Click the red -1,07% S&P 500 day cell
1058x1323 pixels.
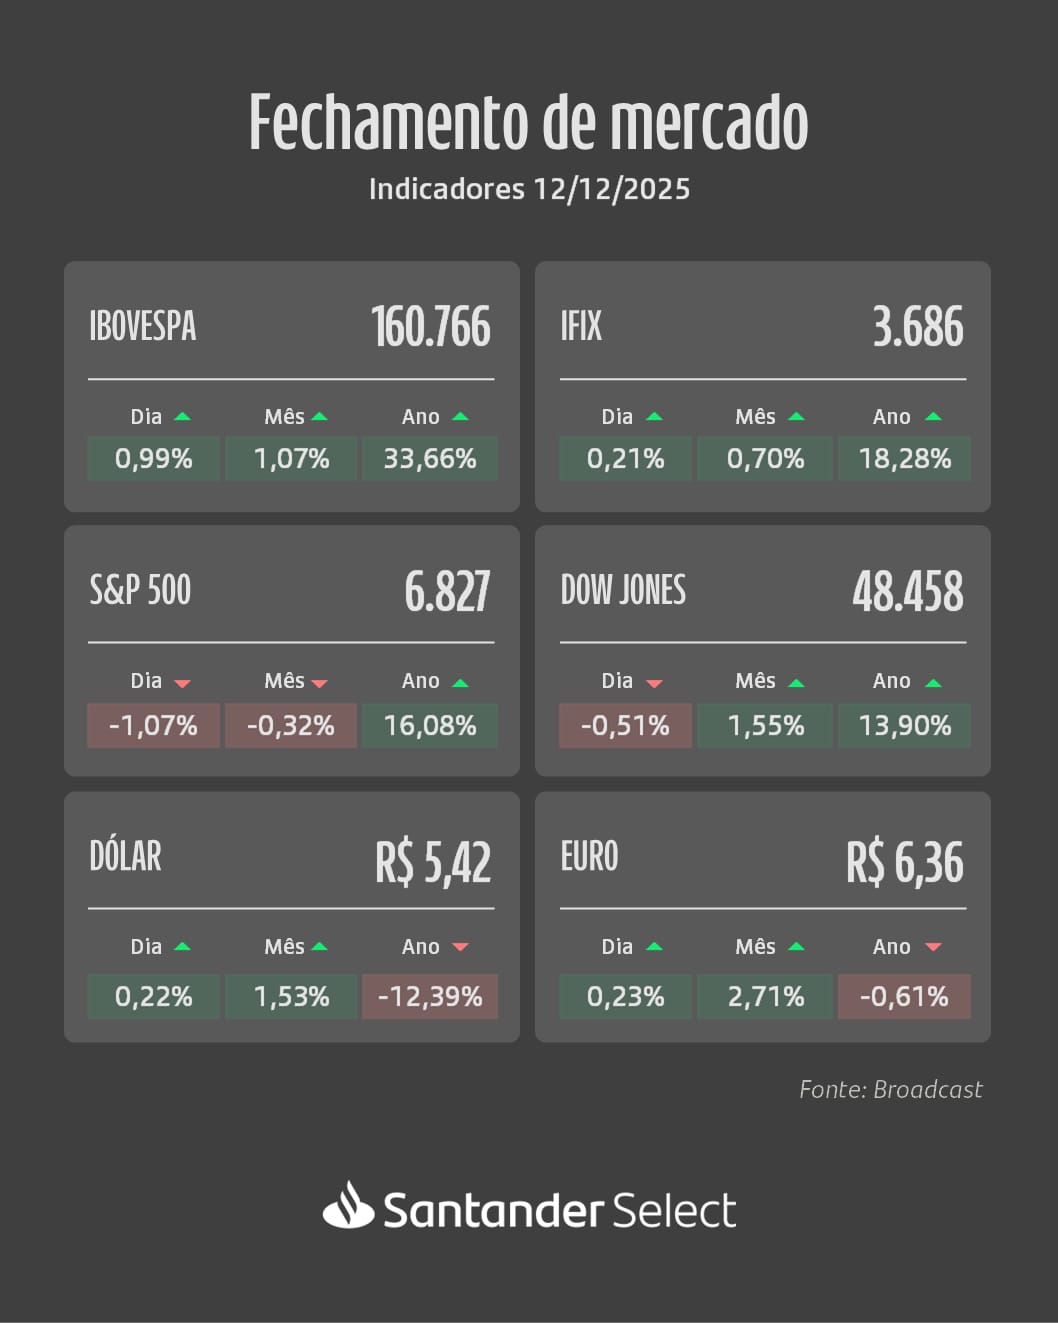(x=153, y=726)
